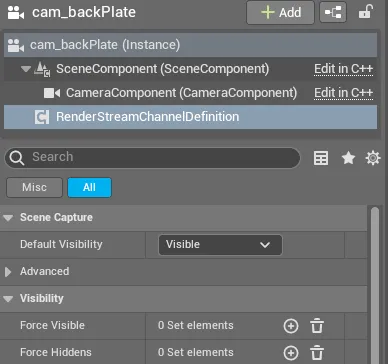
Task: Collapse the Scene Capture section
Action: pos(8,218)
